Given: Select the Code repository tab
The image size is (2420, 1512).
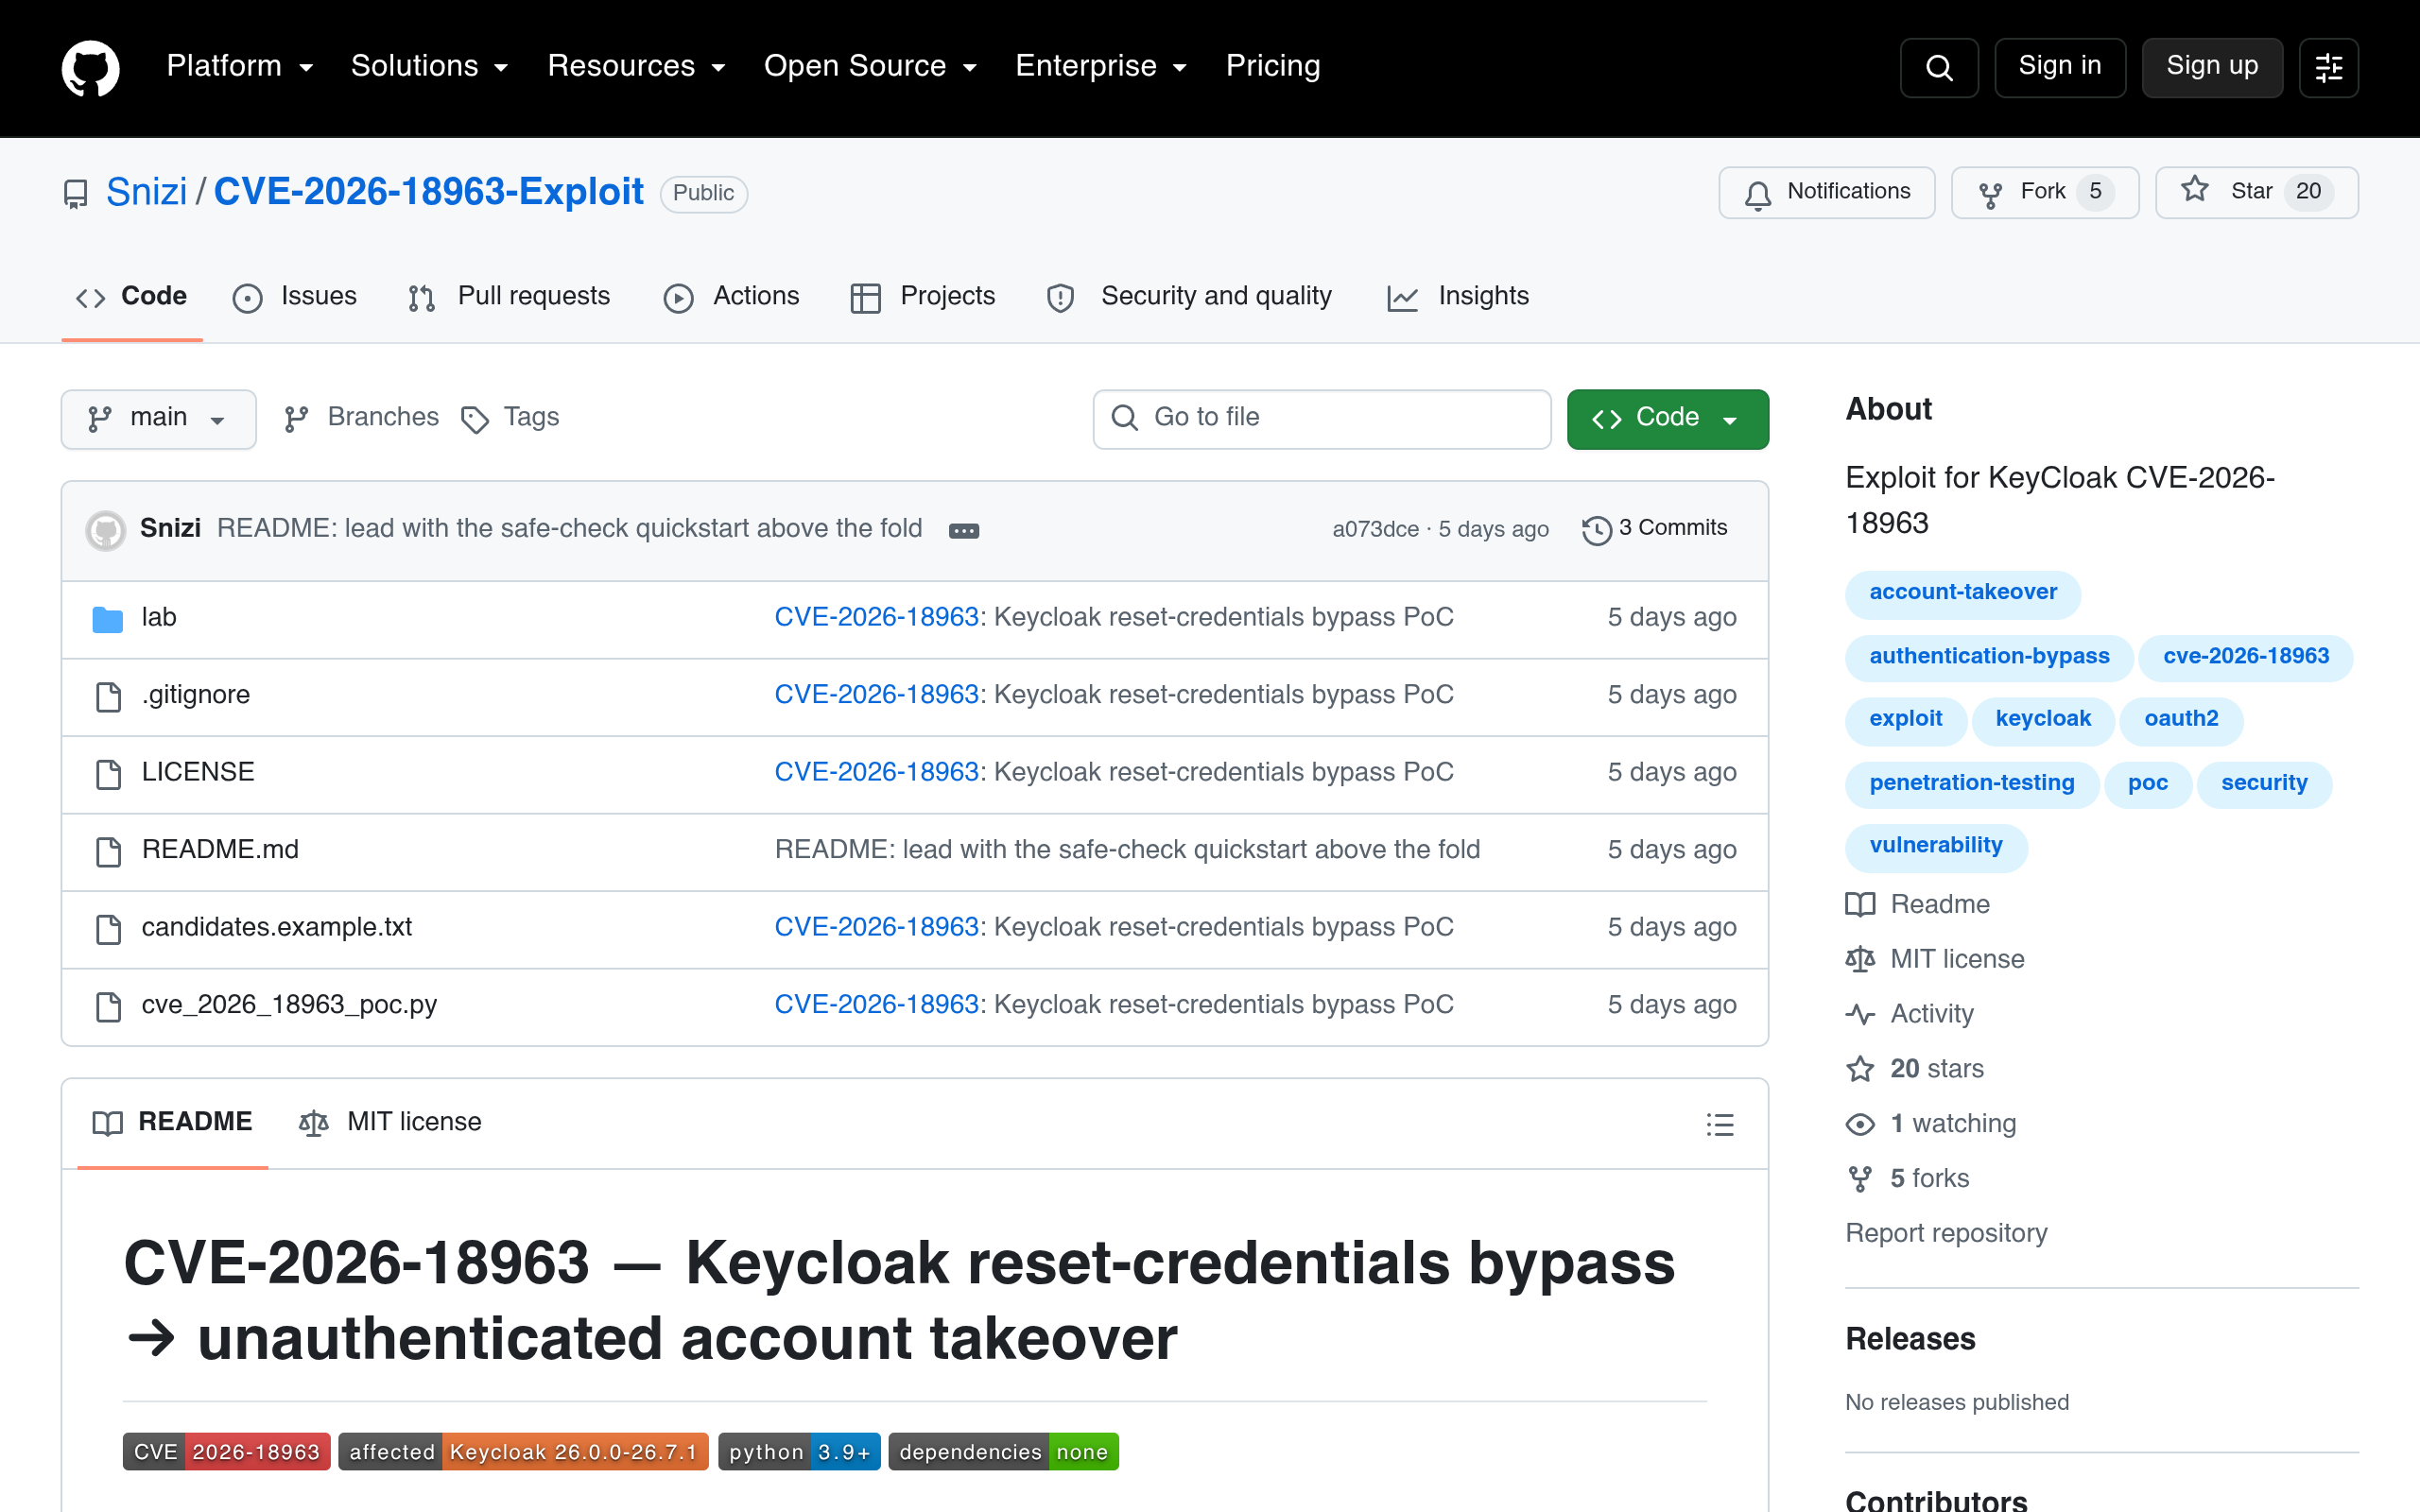Looking at the screenshot, I should pyautogui.click(x=132, y=297).
